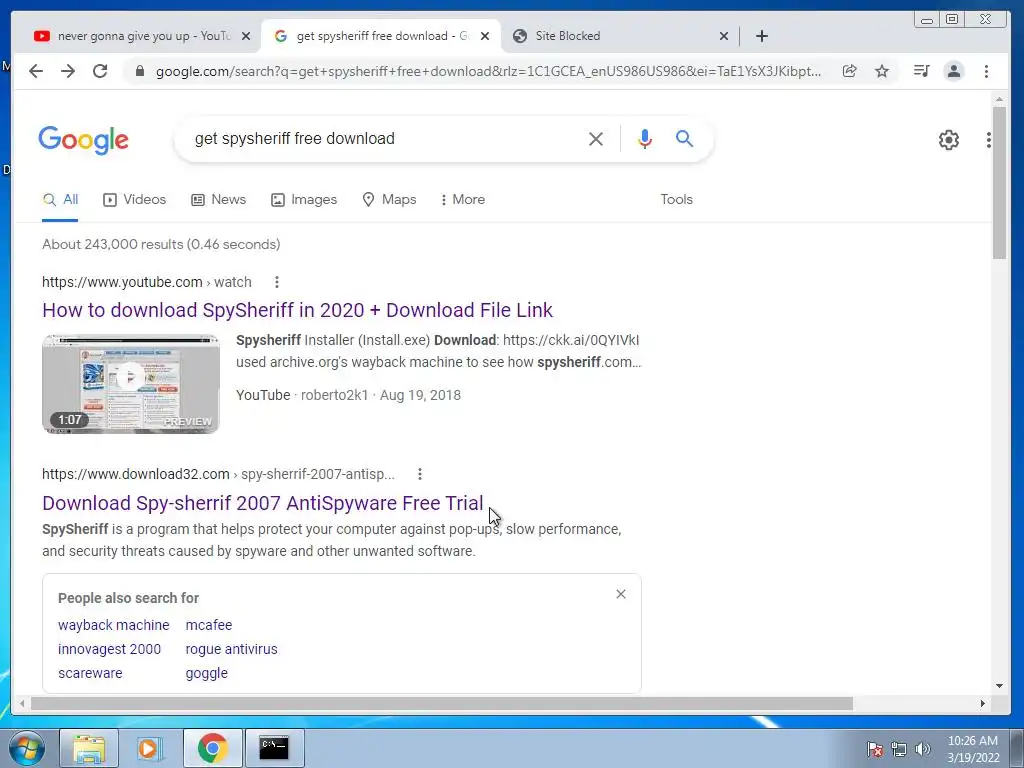Image resolution: width=1024 pixels, height=768 pixels.
Task: Launch Windows Media Player from taskbar
Action: click(149, 748)
